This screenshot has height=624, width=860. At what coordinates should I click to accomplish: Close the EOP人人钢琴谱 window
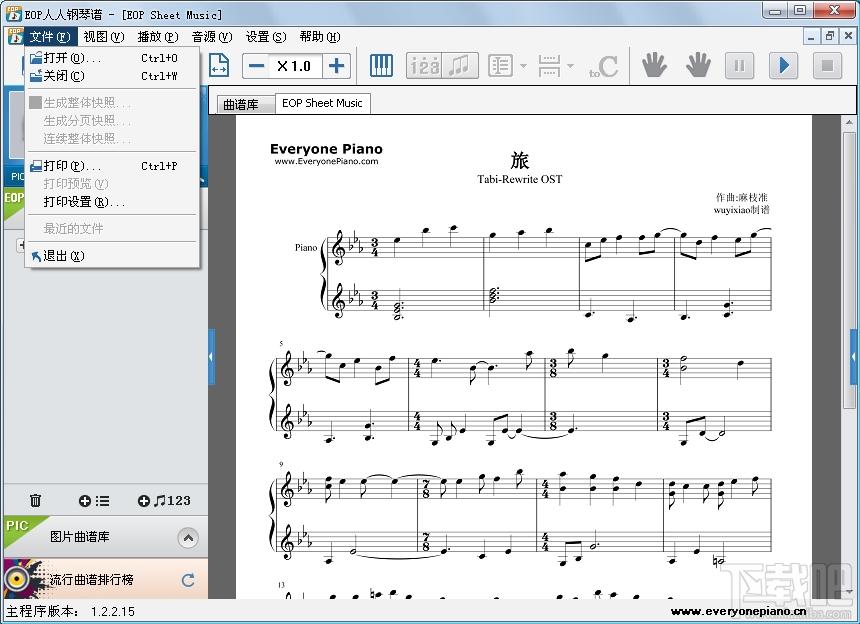[835, 10]
